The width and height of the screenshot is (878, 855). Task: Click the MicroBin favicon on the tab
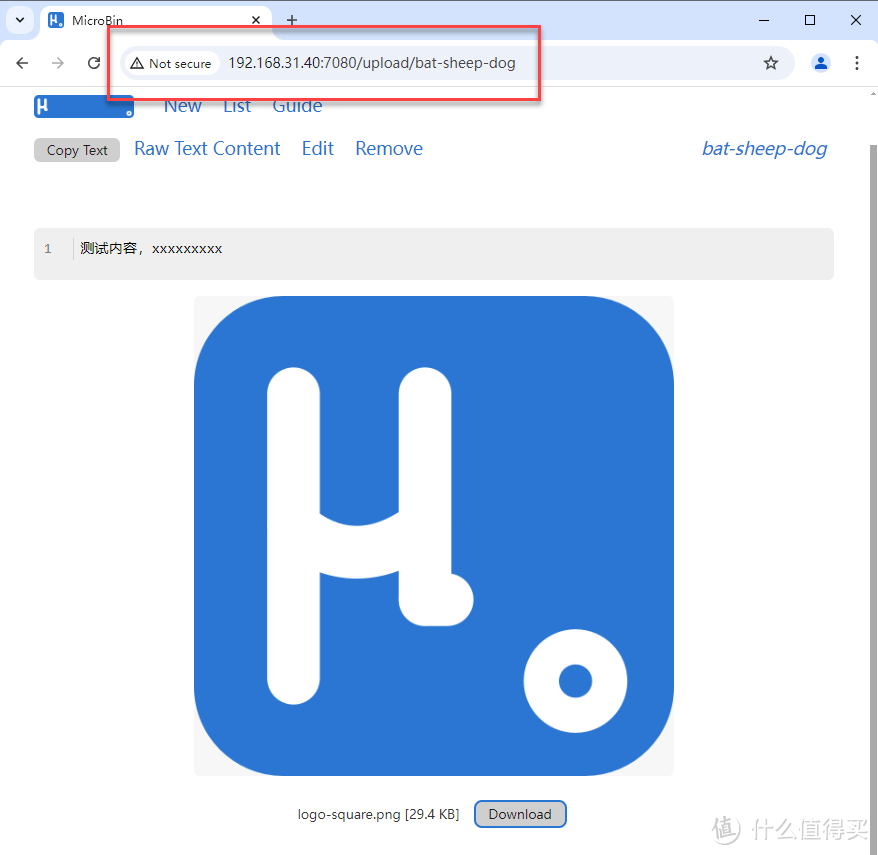click(x=56, y=19)
